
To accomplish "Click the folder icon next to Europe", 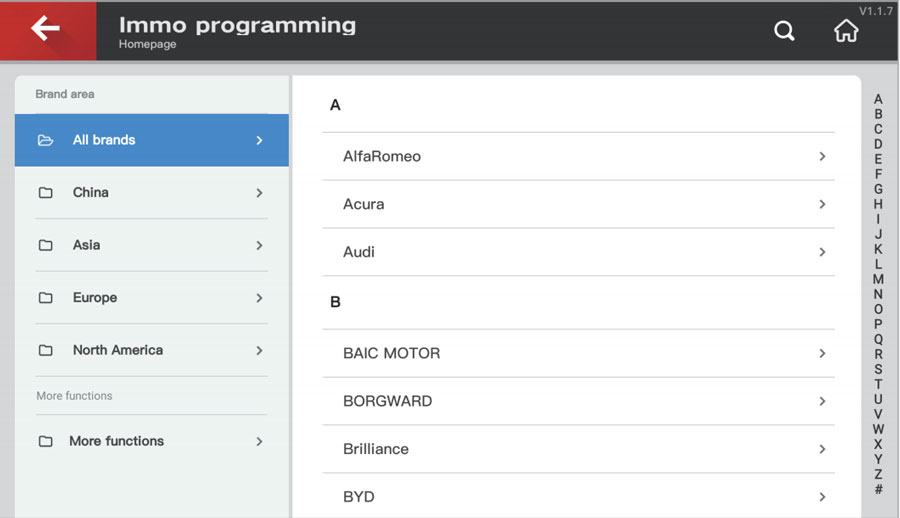I will click(x=45, y=298).
